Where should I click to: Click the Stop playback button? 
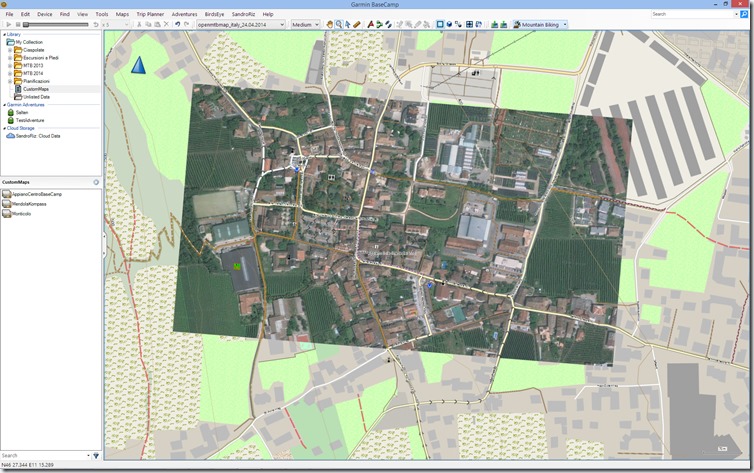point(18,25)
